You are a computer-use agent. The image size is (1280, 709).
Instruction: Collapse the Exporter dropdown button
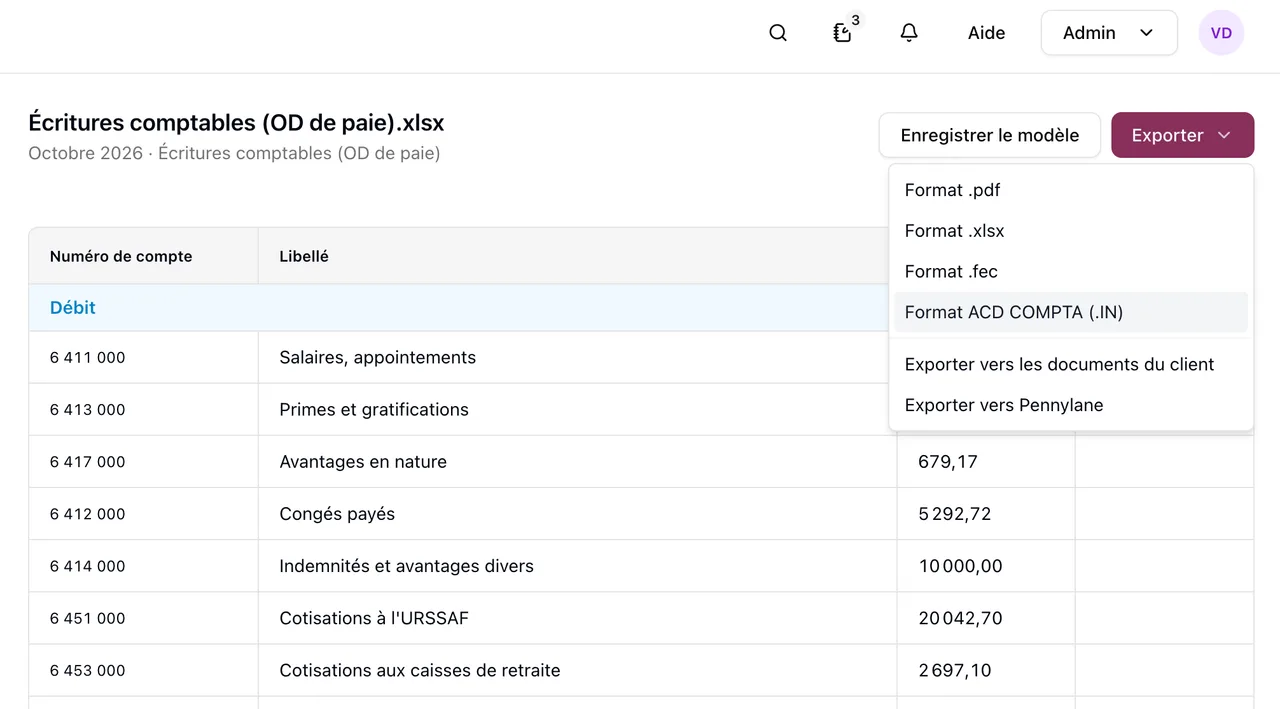pos(1182,135)
